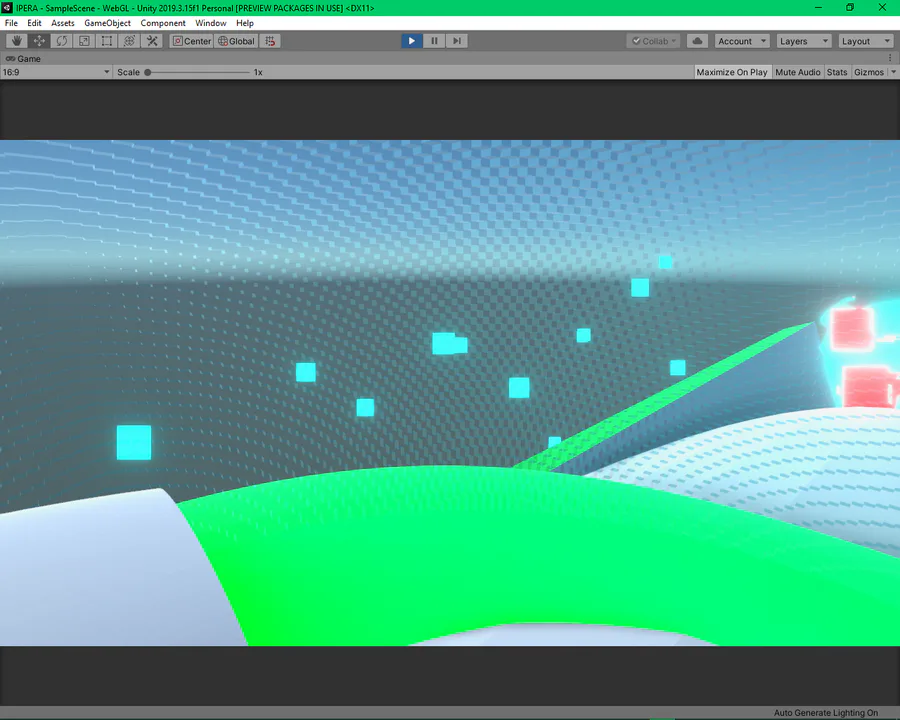Toggle Mute Audio
This screenshot has height=720, width=900.
[797, 72]
